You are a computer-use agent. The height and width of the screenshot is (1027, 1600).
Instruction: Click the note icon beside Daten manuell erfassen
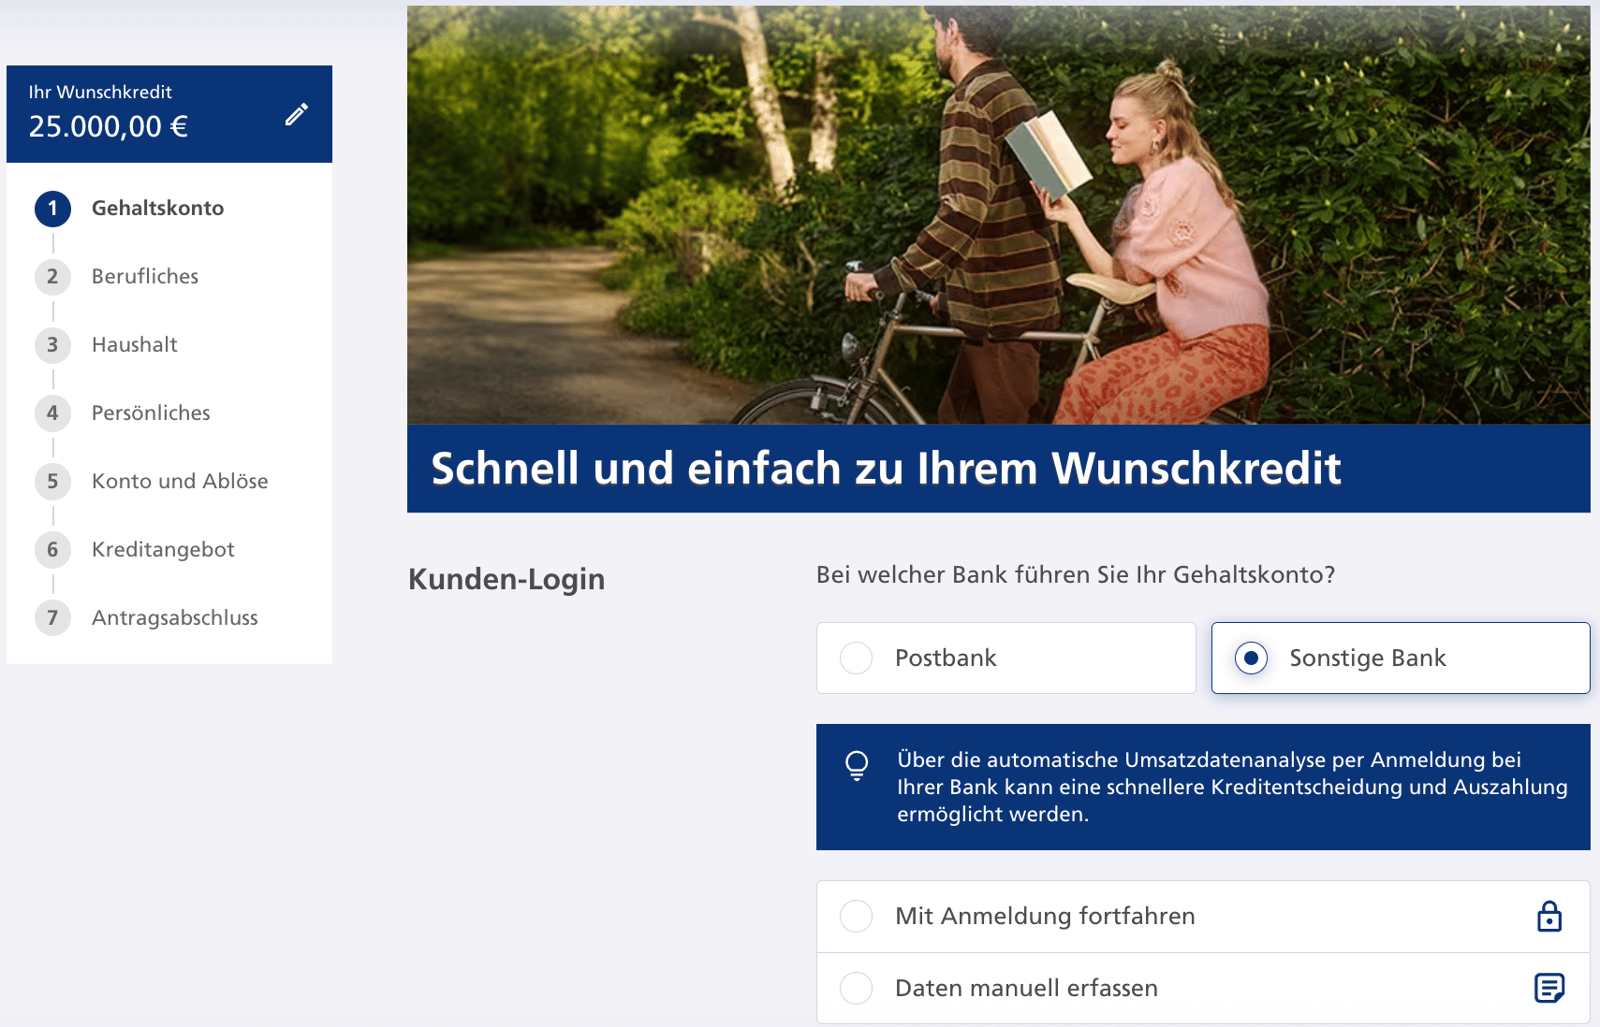pyautogui.click(x=1549, y=988)
